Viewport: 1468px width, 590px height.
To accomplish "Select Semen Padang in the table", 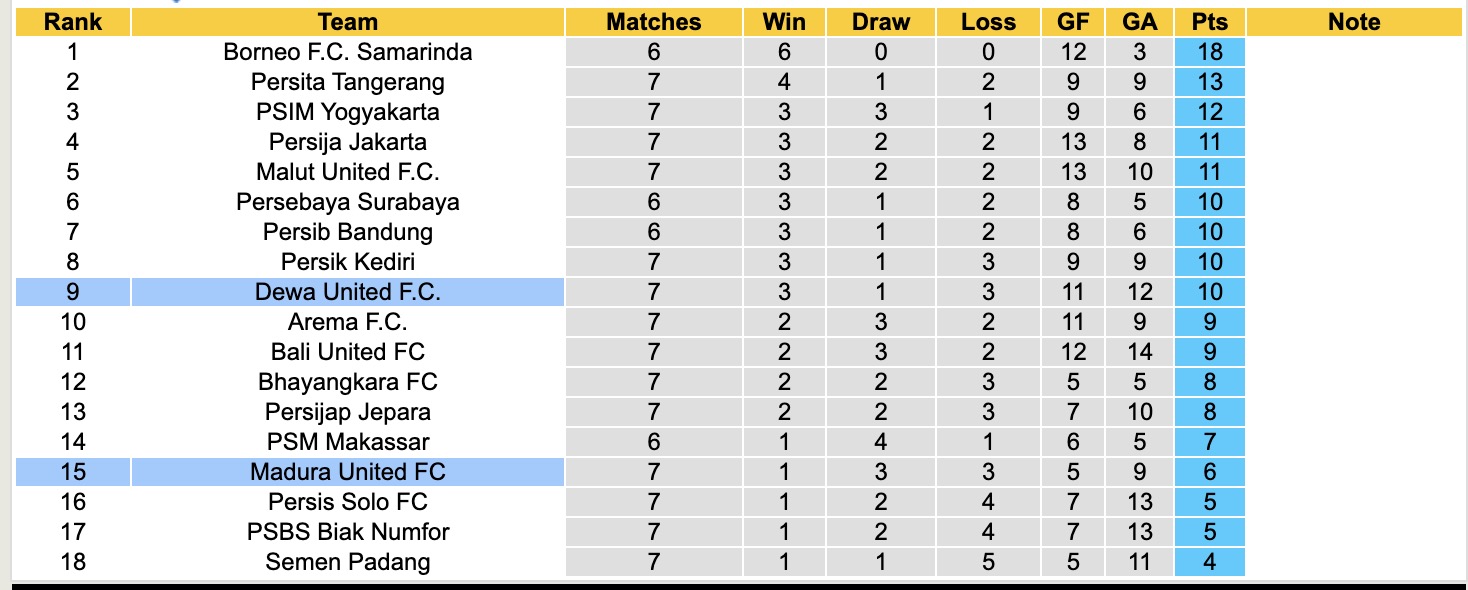I will 347,562.
